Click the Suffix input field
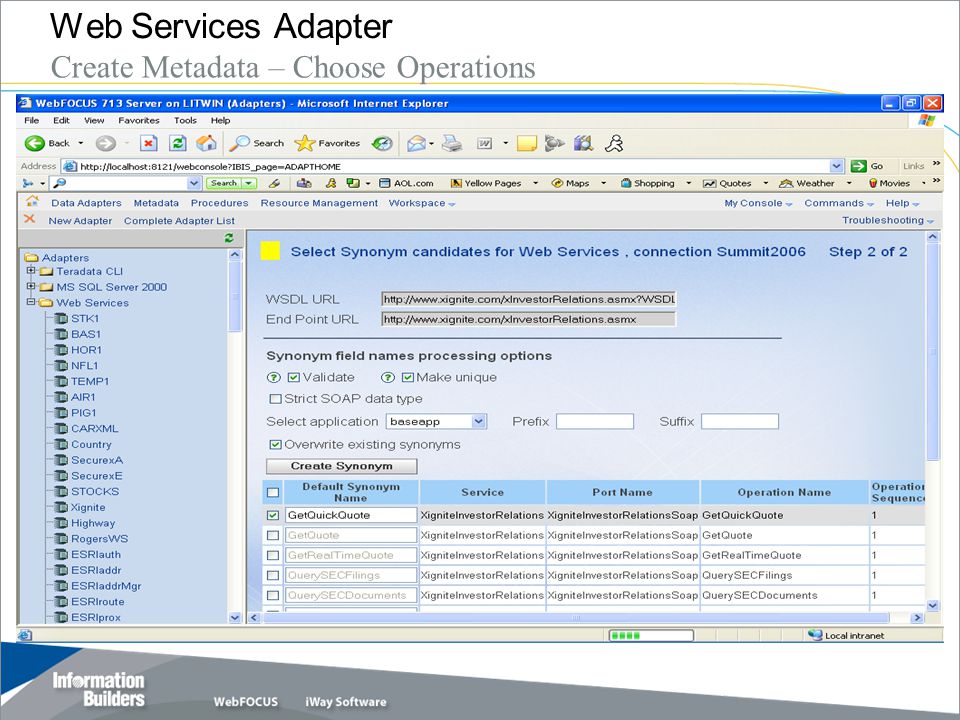Screen dimensions: 960x720 740,421
